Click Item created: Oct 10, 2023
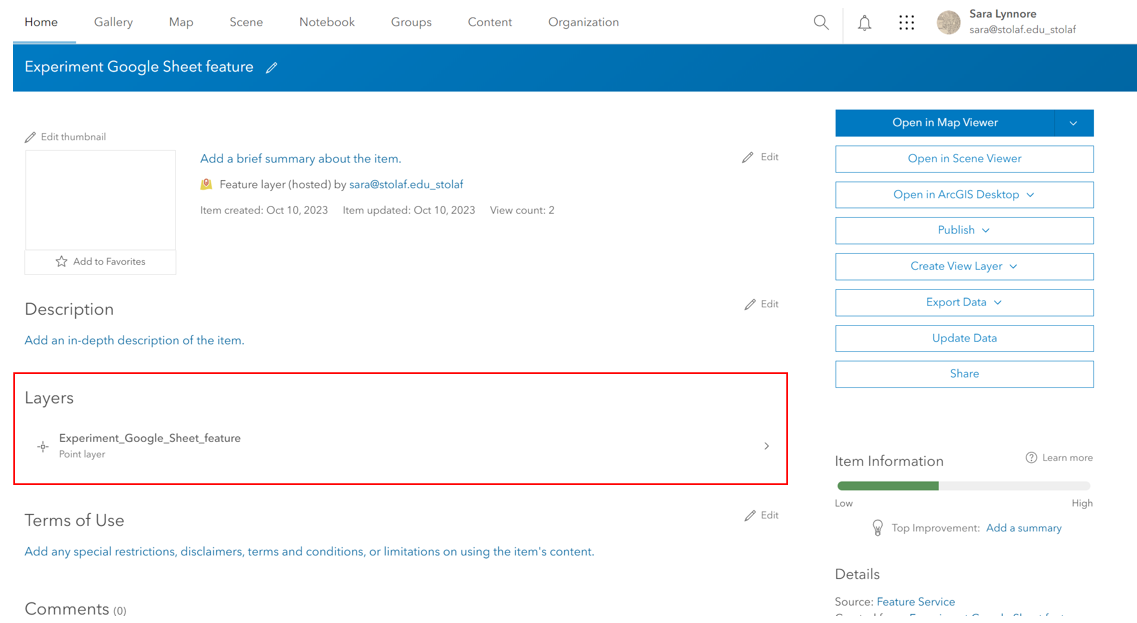 point(264,210)
